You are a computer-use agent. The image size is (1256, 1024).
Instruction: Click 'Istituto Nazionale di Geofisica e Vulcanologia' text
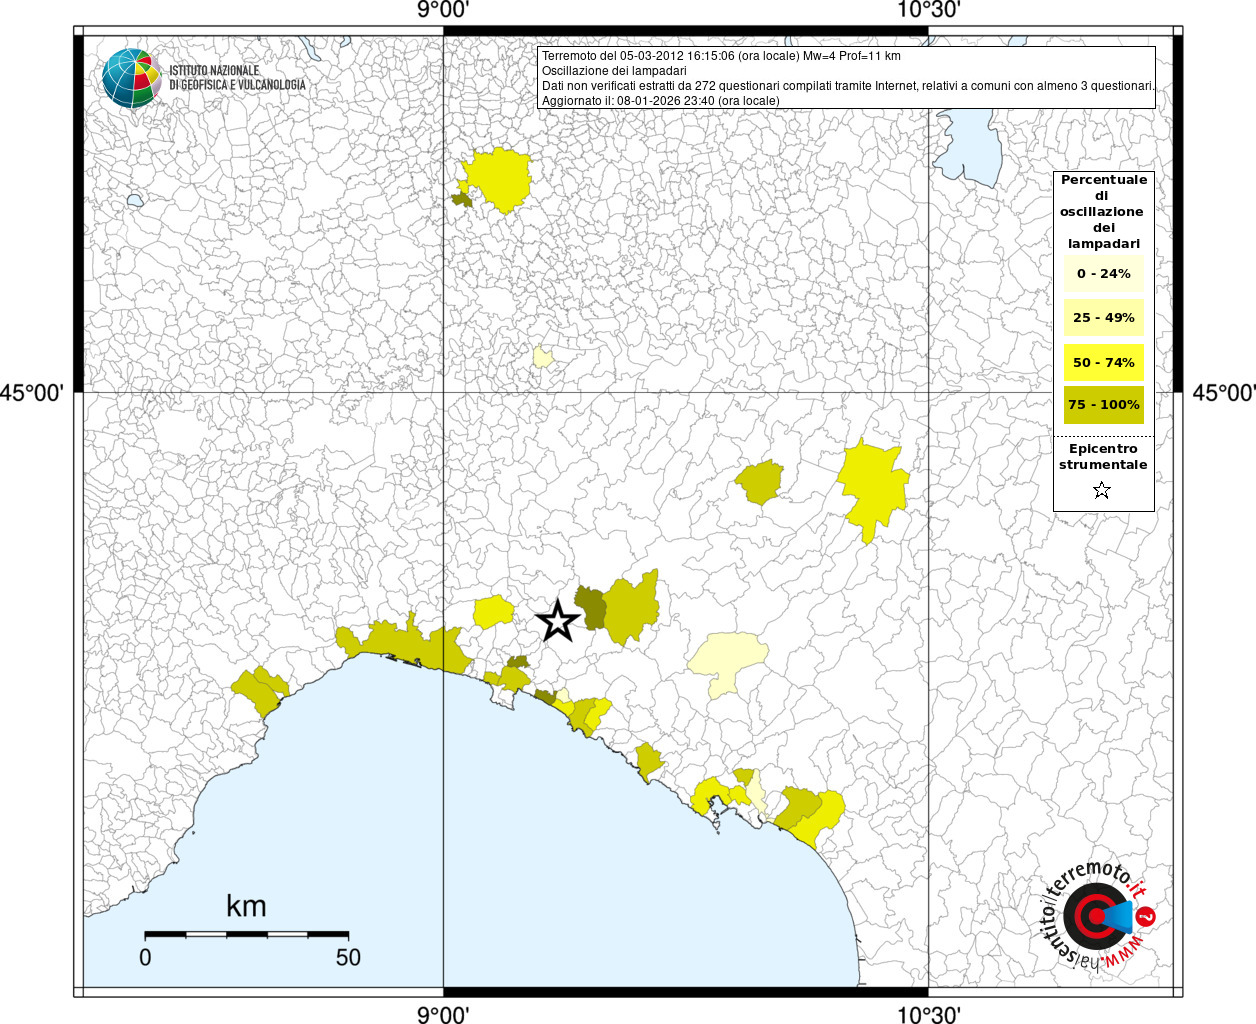pyautogui.click(x=237, y=78)
